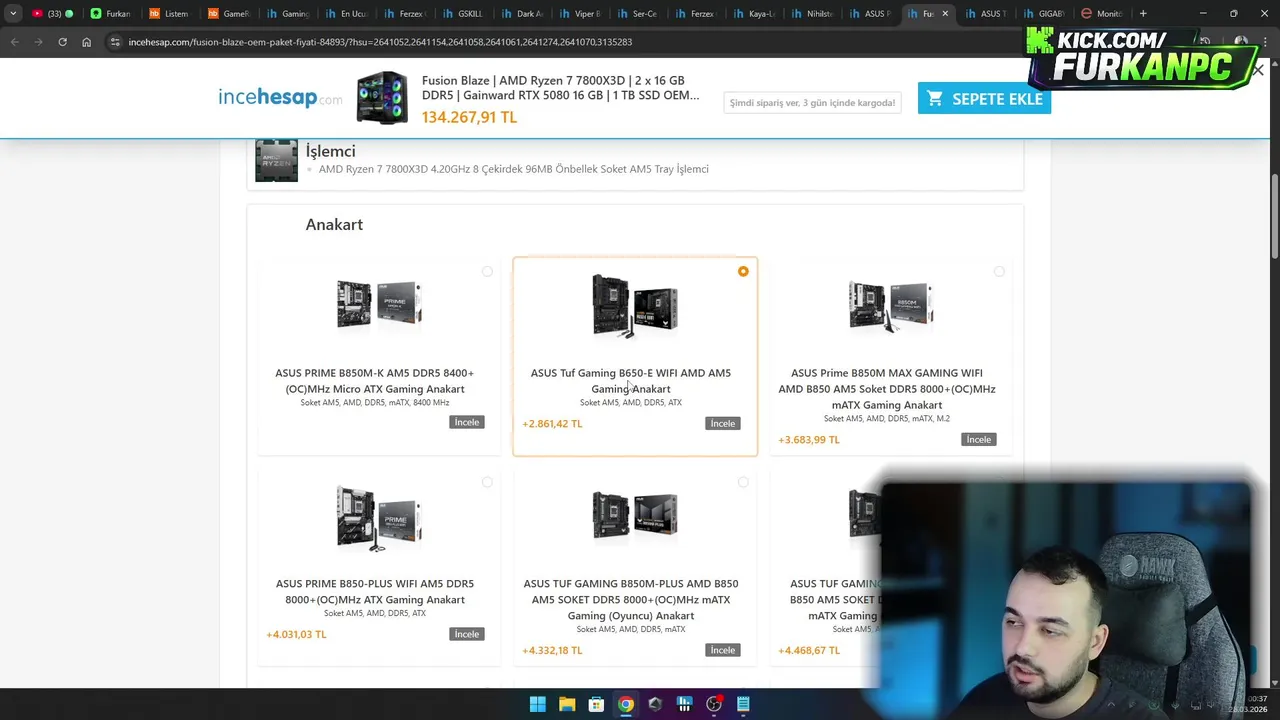Open Notepad from taskbar
The width and height of the screenshot is (1280, 720).
coord(743,704)
